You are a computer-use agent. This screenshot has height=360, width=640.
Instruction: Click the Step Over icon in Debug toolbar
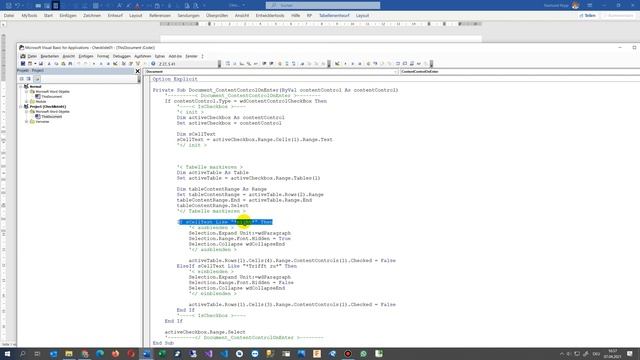point(382,64)
